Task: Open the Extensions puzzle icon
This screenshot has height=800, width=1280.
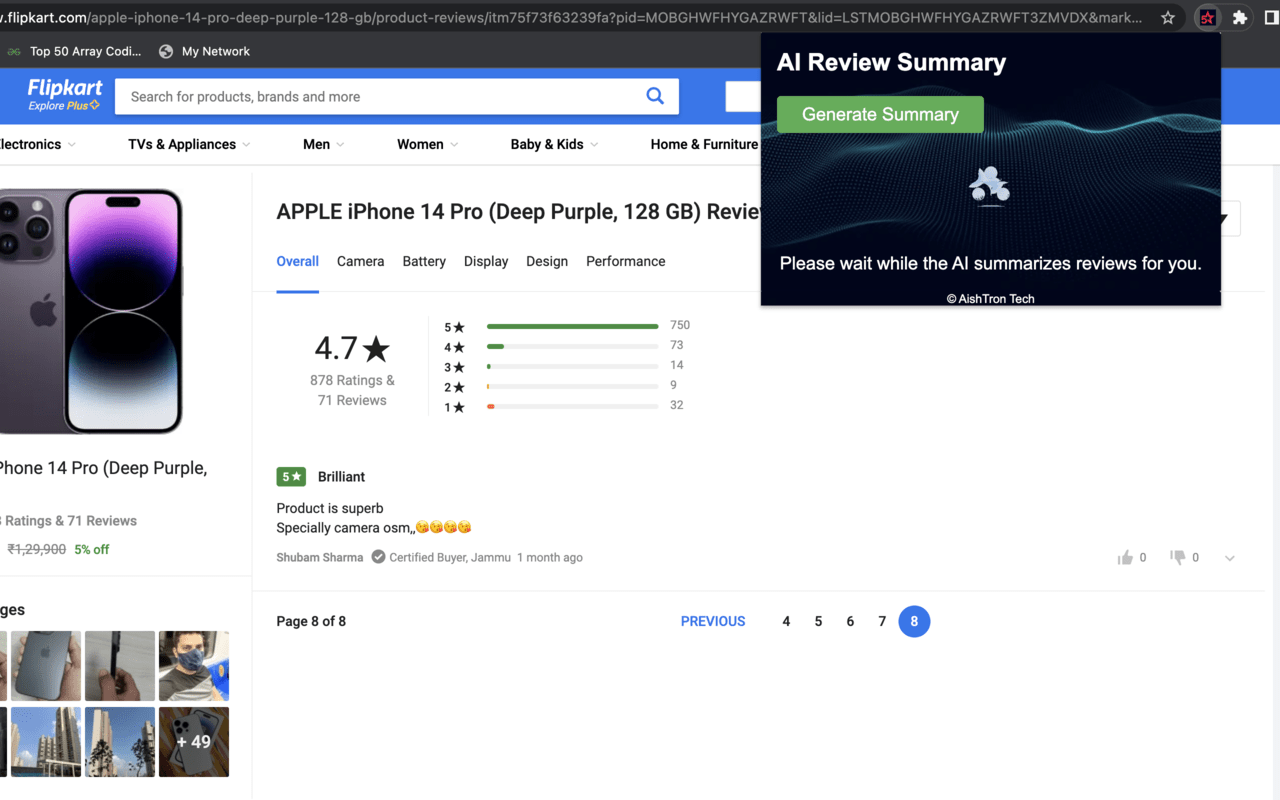Action: coord(1240,17)
